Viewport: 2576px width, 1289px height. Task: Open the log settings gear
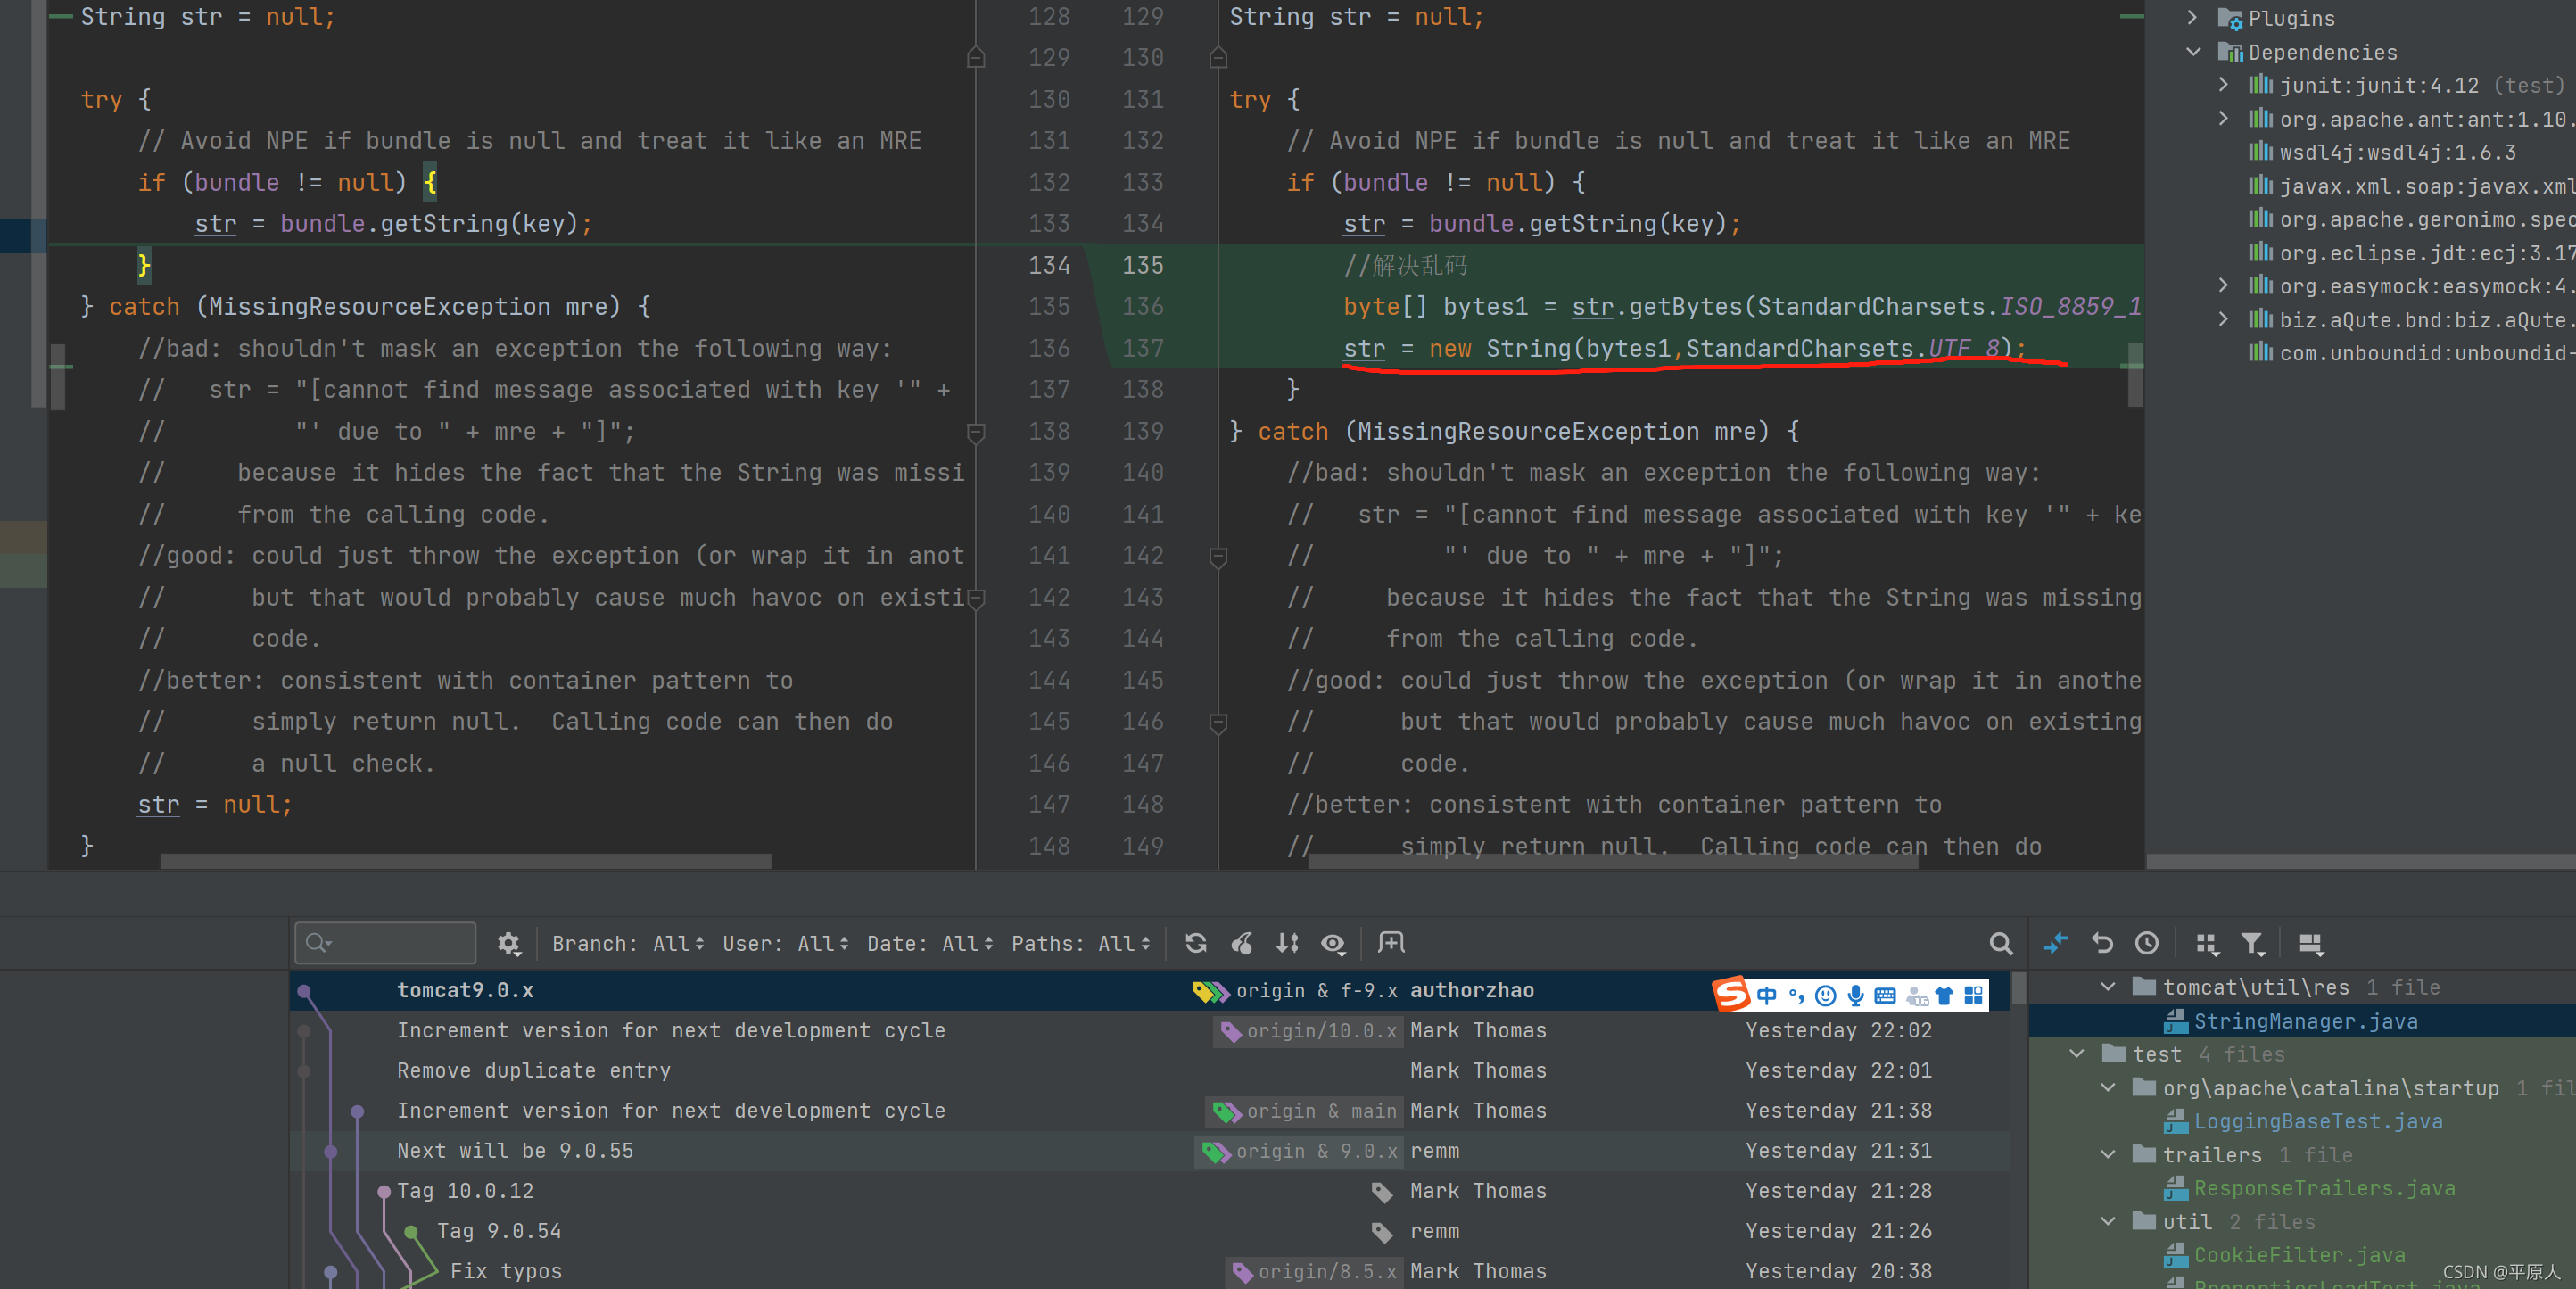(508, 943)
